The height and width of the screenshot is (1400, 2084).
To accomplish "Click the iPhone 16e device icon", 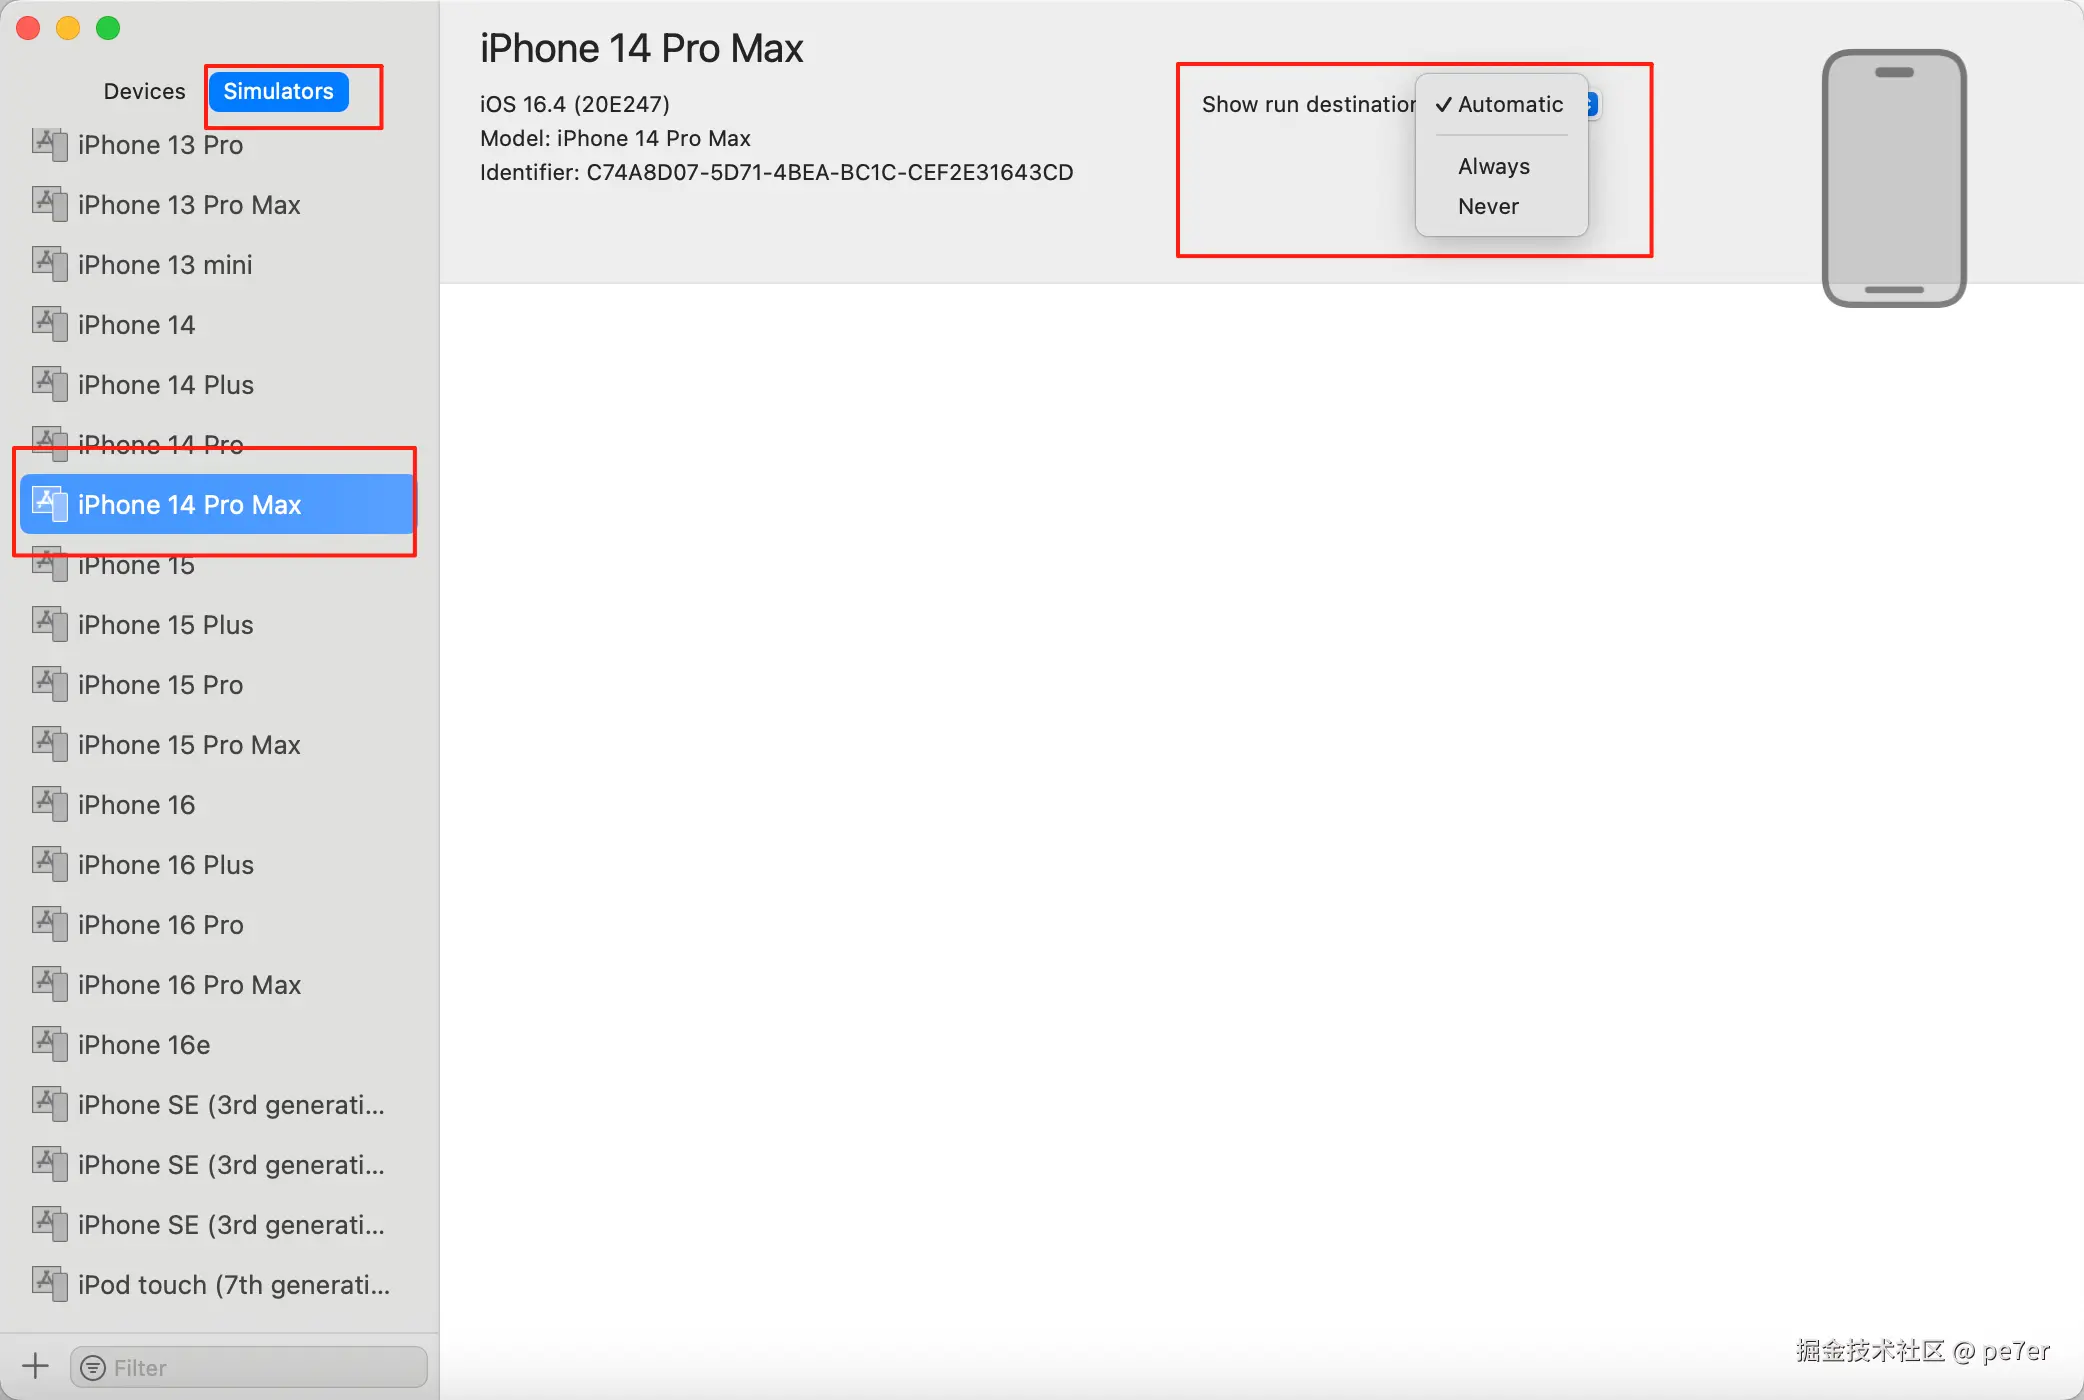I will [x=50, y=1044].
